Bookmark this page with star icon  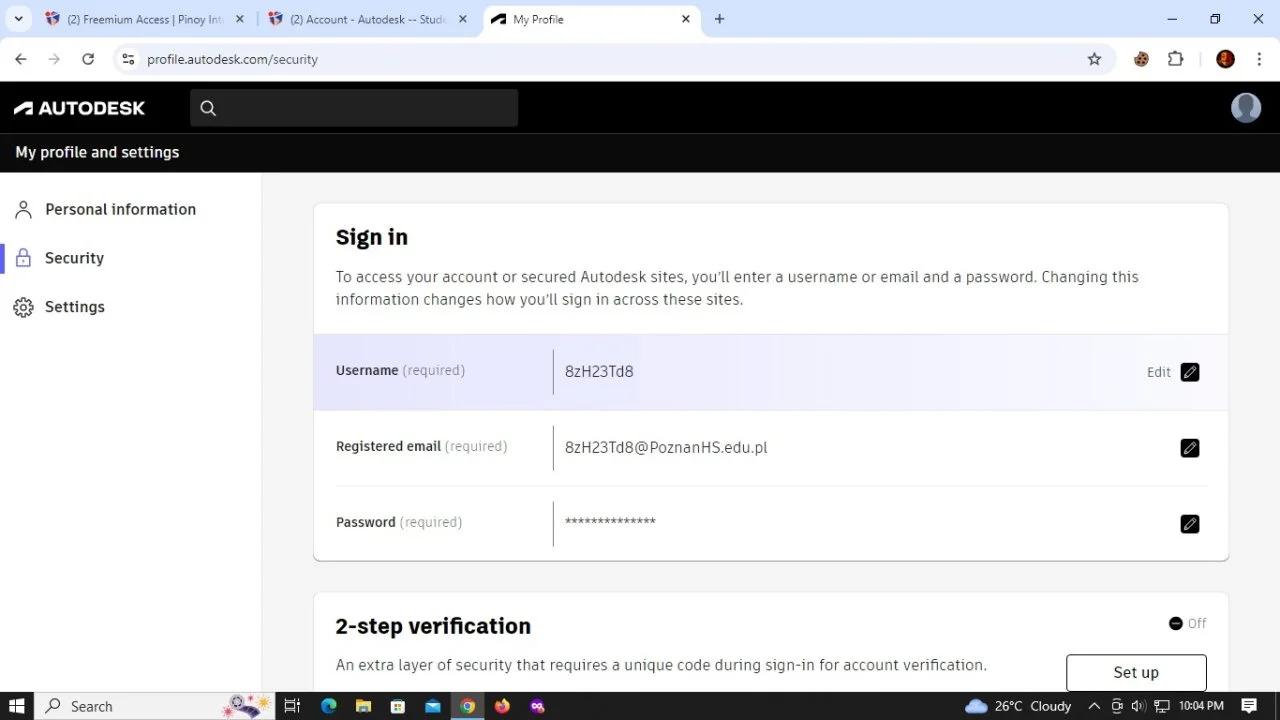coord(1094,59)
